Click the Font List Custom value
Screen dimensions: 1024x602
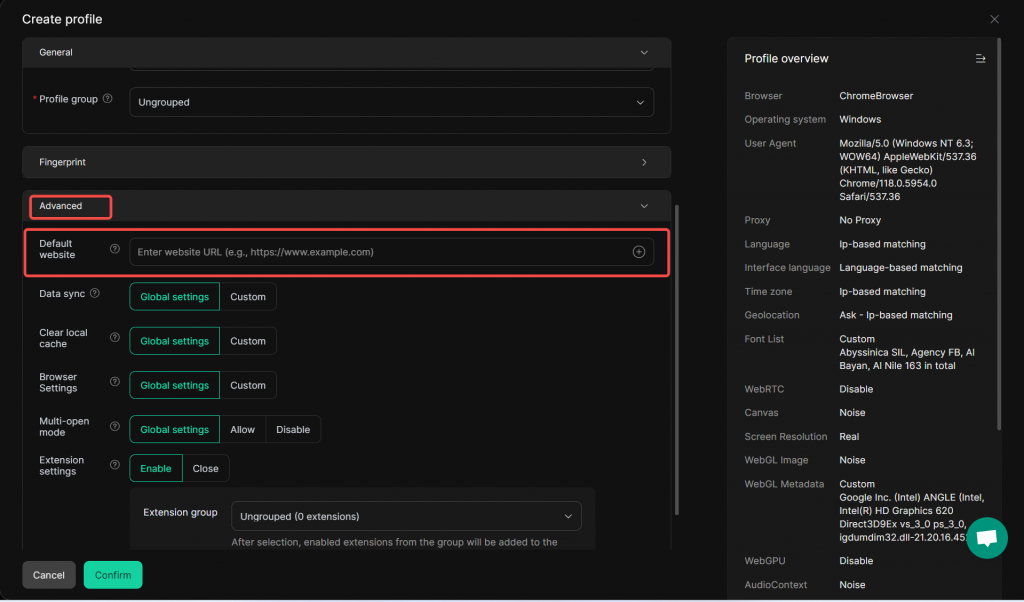[x=857, y=339]
